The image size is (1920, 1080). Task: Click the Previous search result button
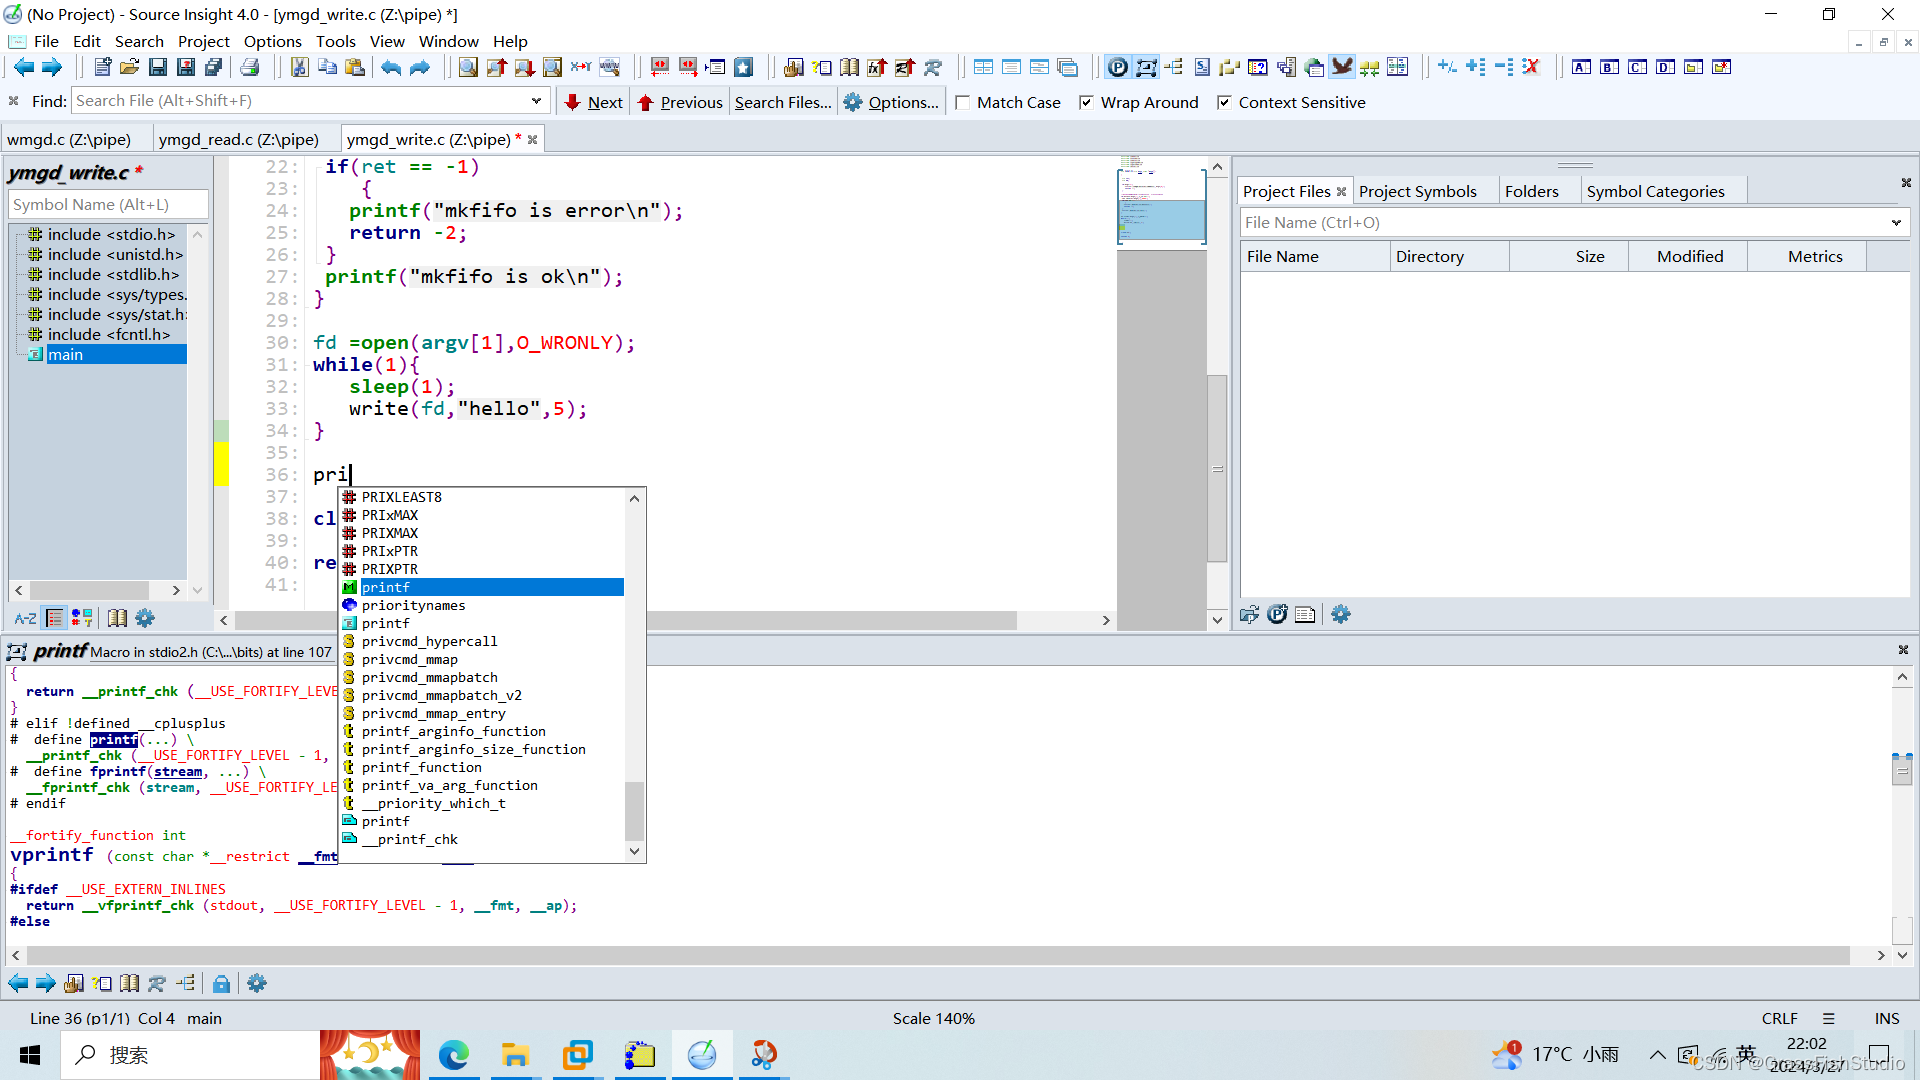(x=680, y=101)
